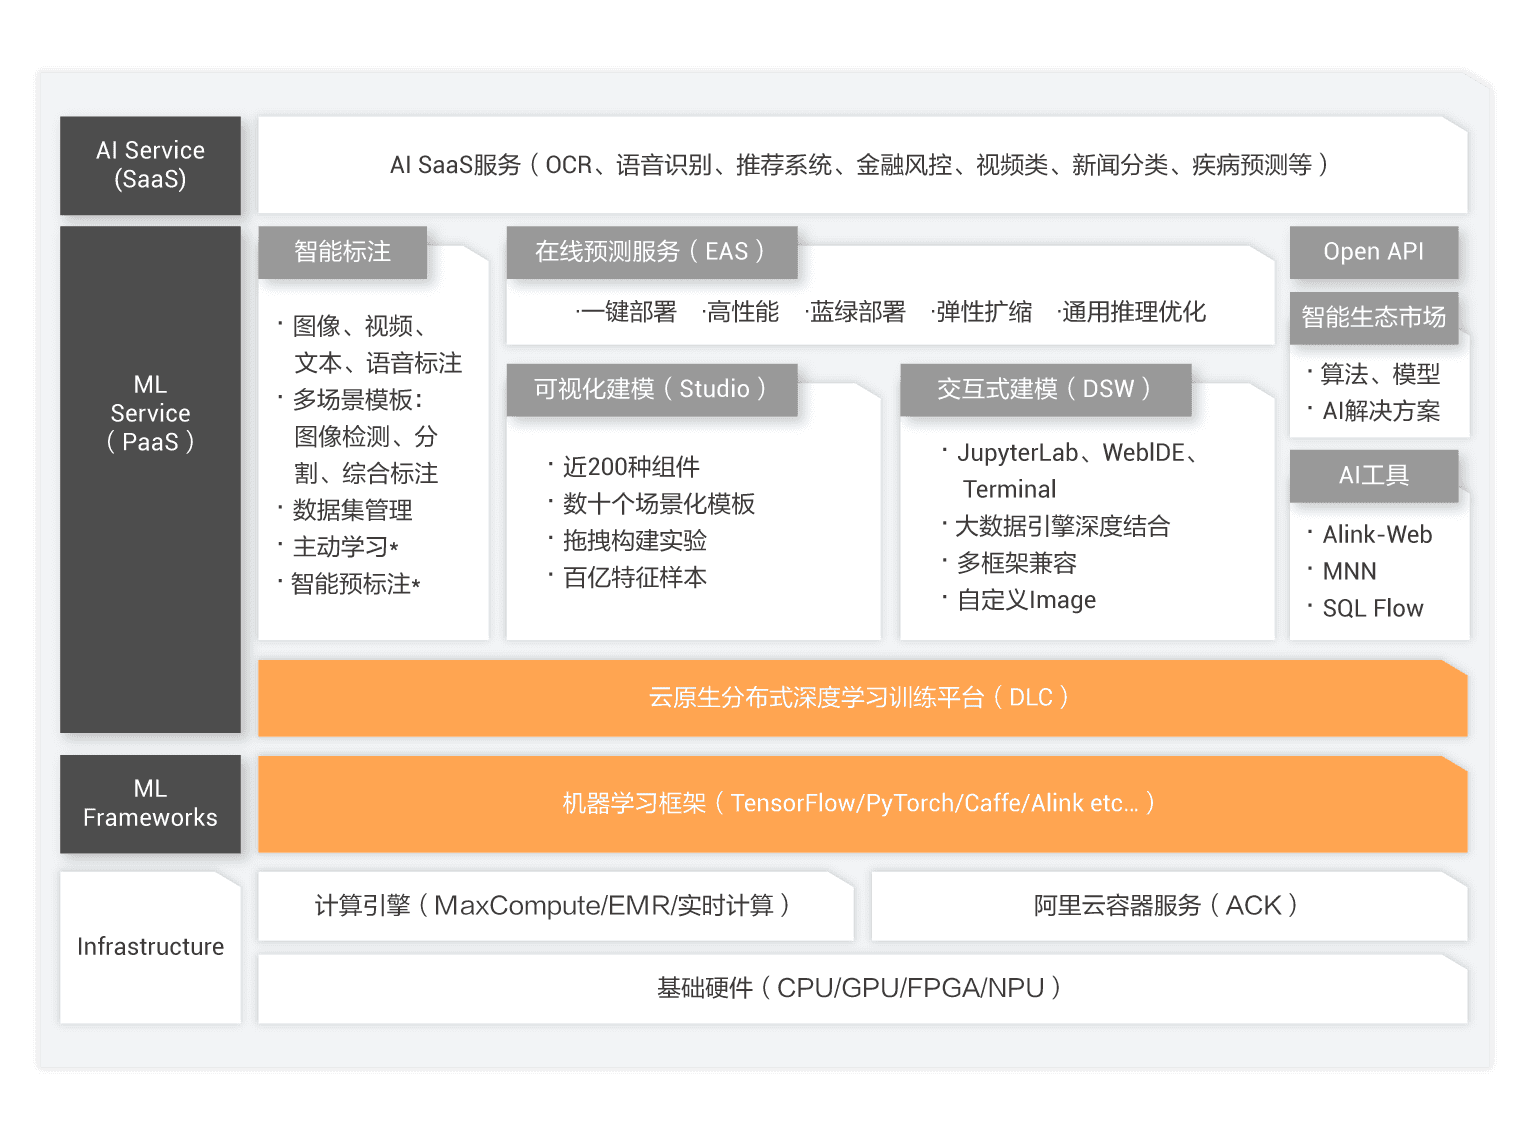
Task: Click the 蓝绿部署 item under EAS
Action: (x=856, y=312)
